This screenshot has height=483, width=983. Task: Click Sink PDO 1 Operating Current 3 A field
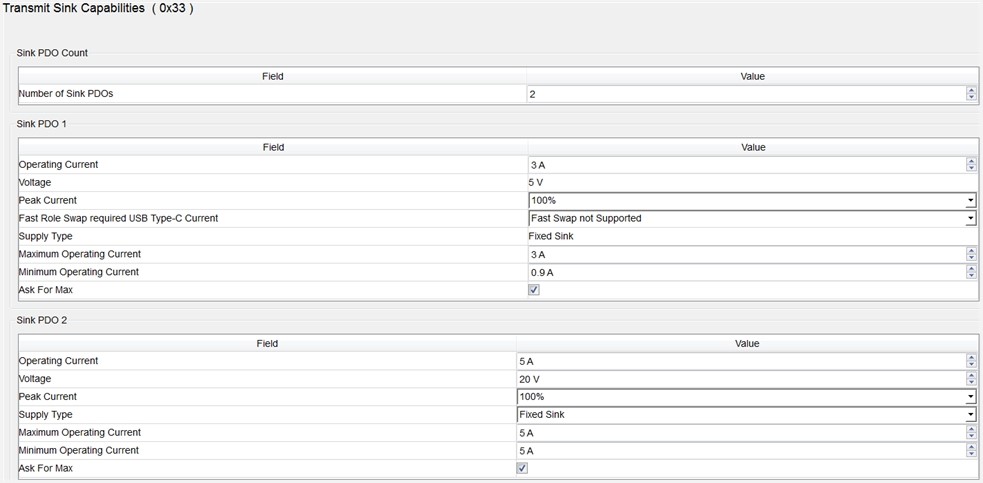[x=745, y=165]
